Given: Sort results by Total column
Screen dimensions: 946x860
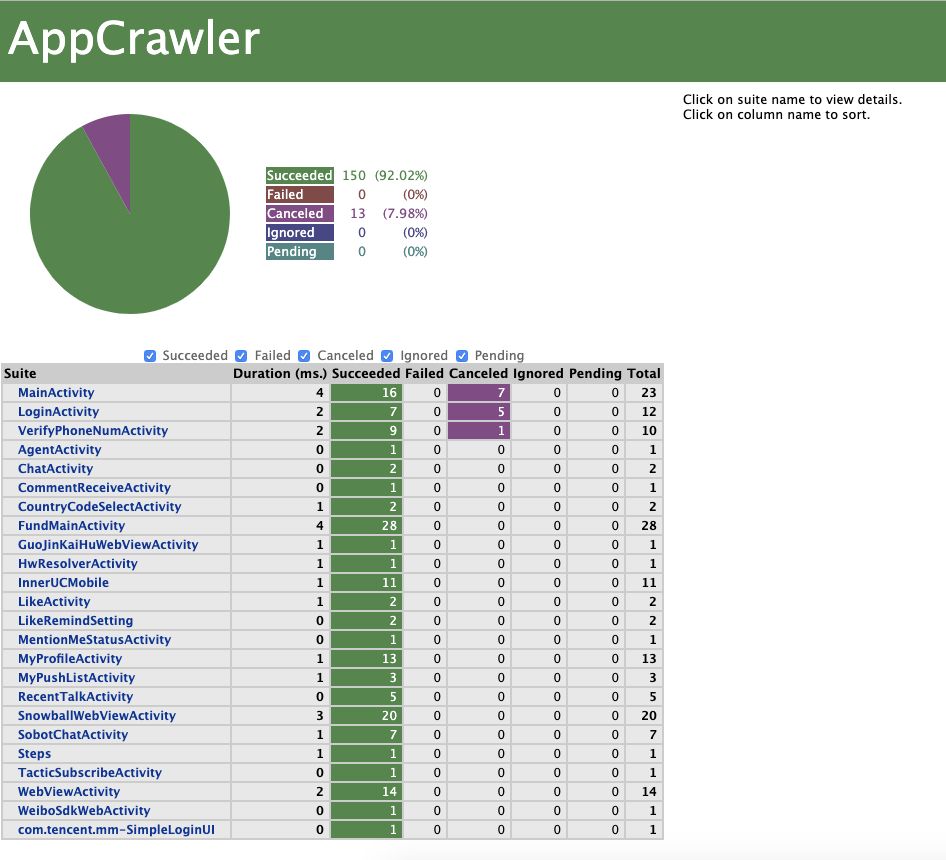Looking at the screenshot, I should [644, 373].
